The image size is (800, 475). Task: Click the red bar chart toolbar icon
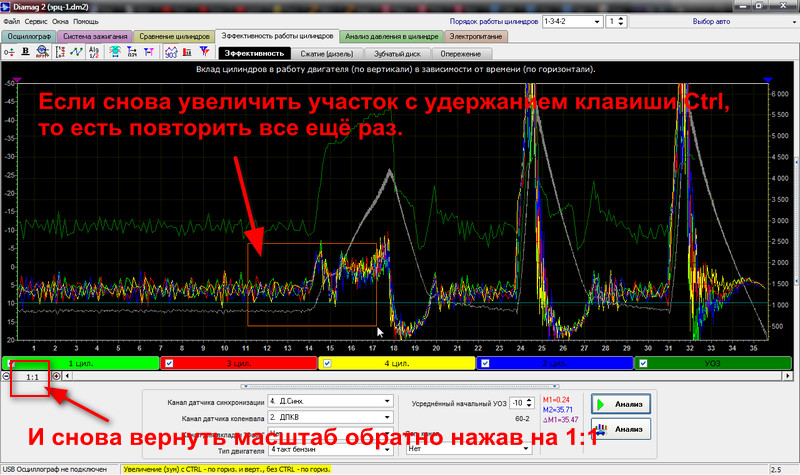point(187,52)
